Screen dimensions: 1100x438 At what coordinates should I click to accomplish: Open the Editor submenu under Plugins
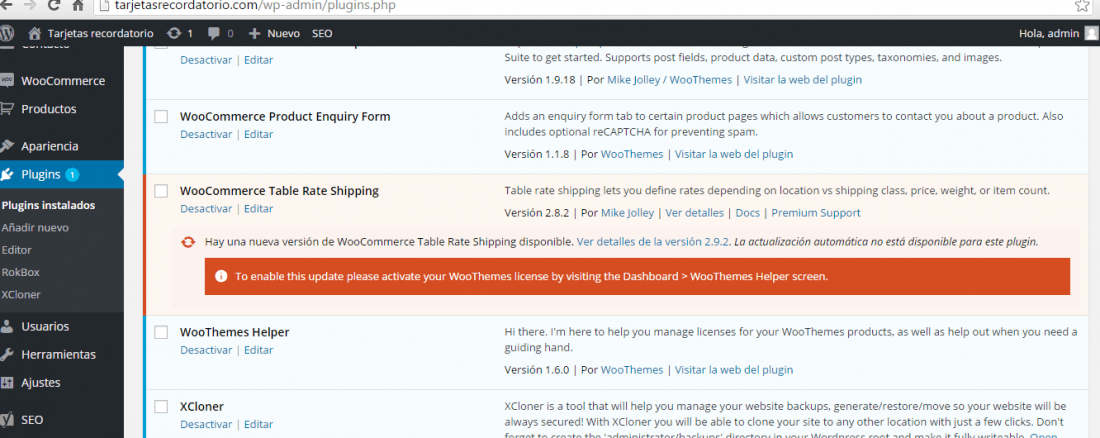(17, 249)
